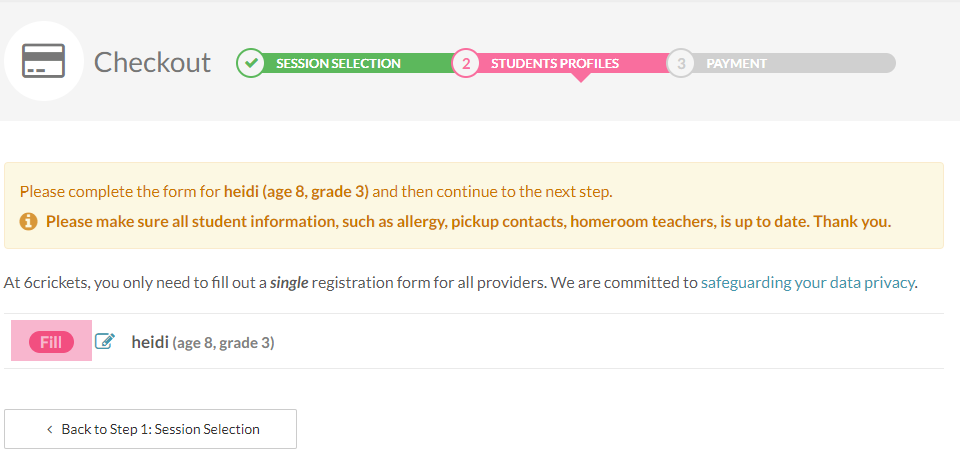
Task: Click the green checkmark step icon
Action: click(x=250, y=63)
